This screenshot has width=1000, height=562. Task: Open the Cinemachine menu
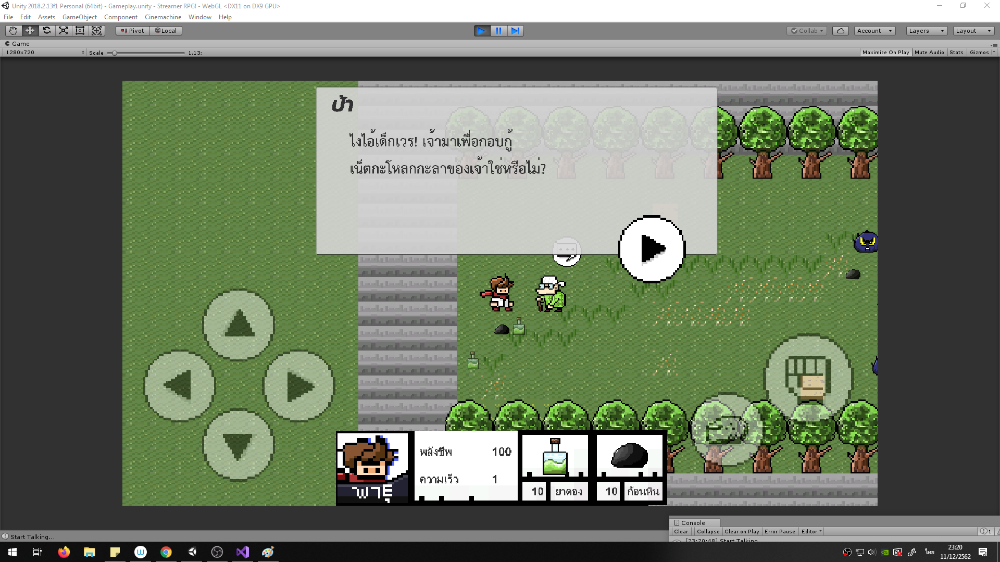[163, 17]
